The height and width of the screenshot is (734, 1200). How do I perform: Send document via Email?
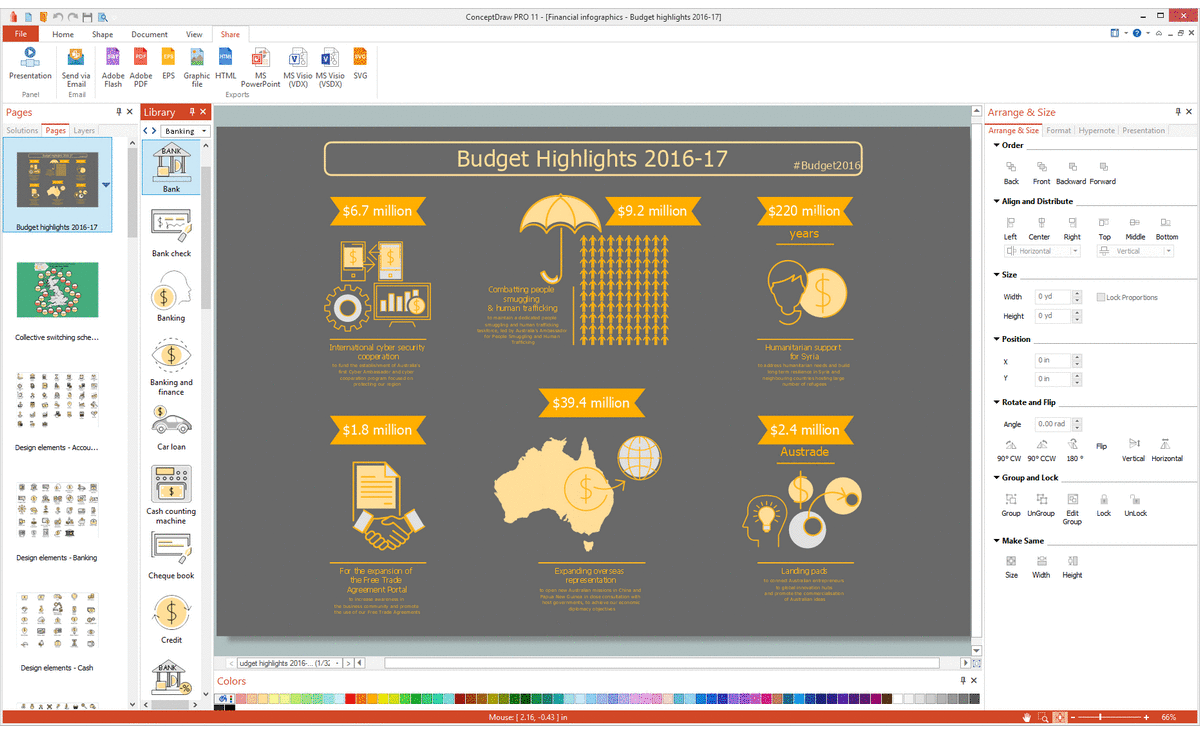pyautogui.click(x=76, y=67)
